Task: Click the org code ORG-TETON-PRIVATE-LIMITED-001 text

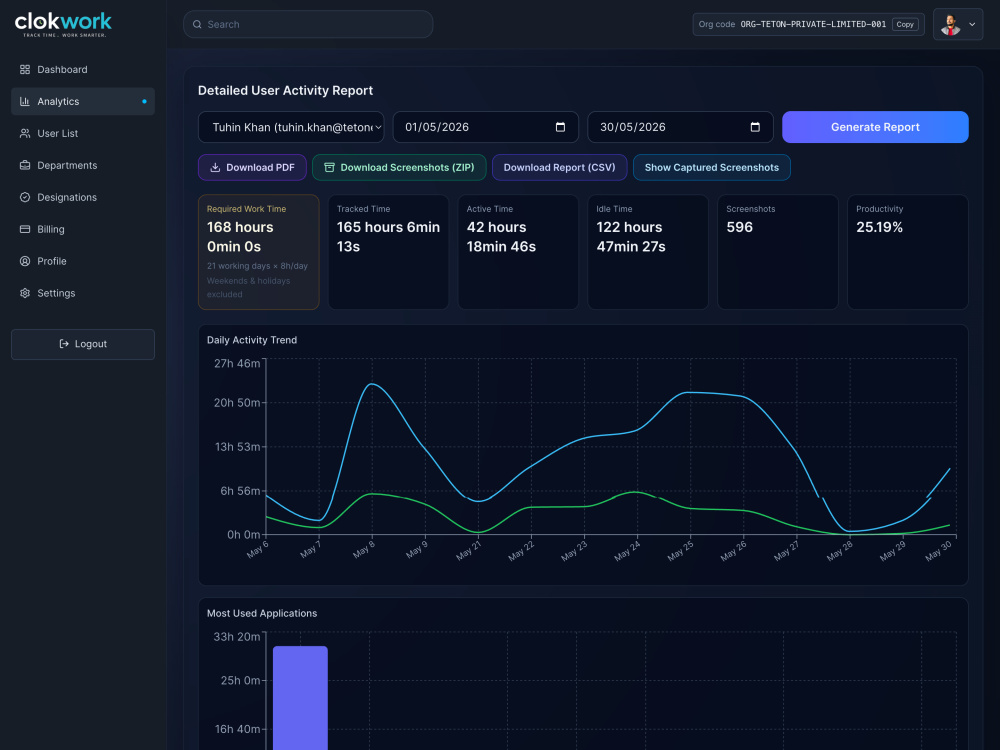Action: (813, 24)
